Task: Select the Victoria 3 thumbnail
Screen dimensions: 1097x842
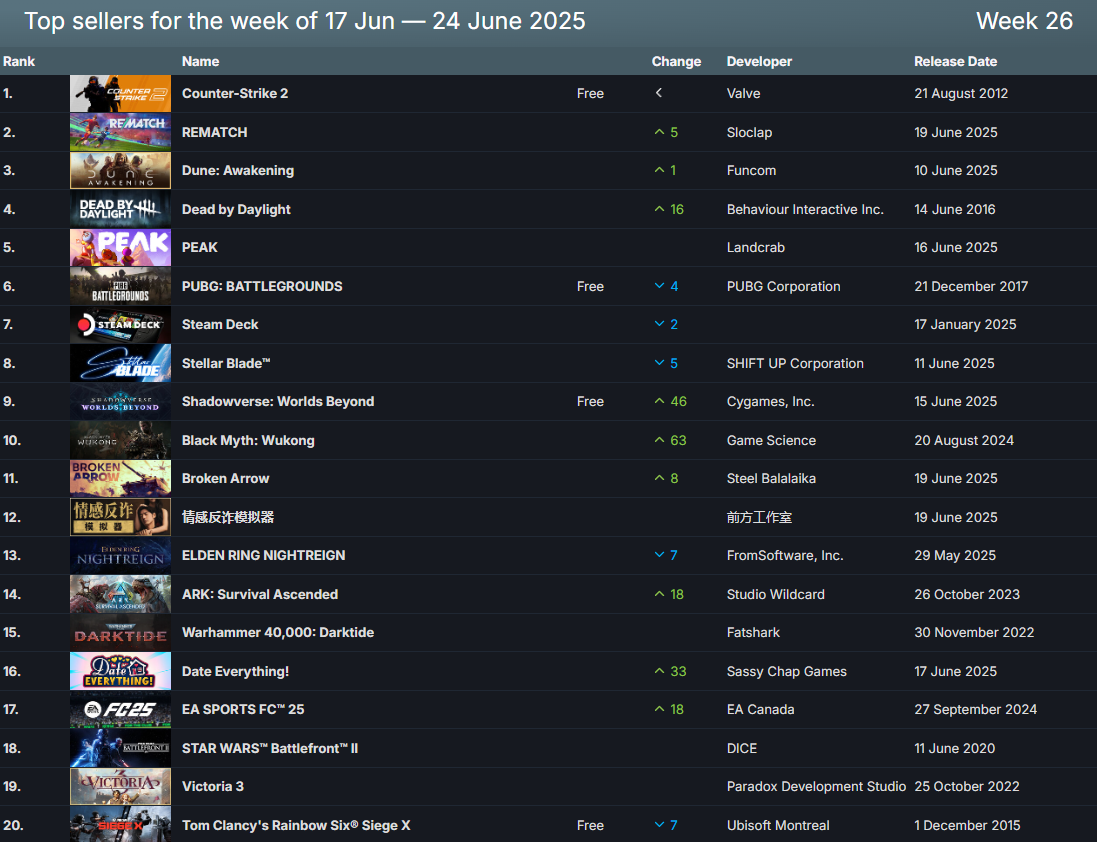Action: pyautogui.click(x=120, y=787)
